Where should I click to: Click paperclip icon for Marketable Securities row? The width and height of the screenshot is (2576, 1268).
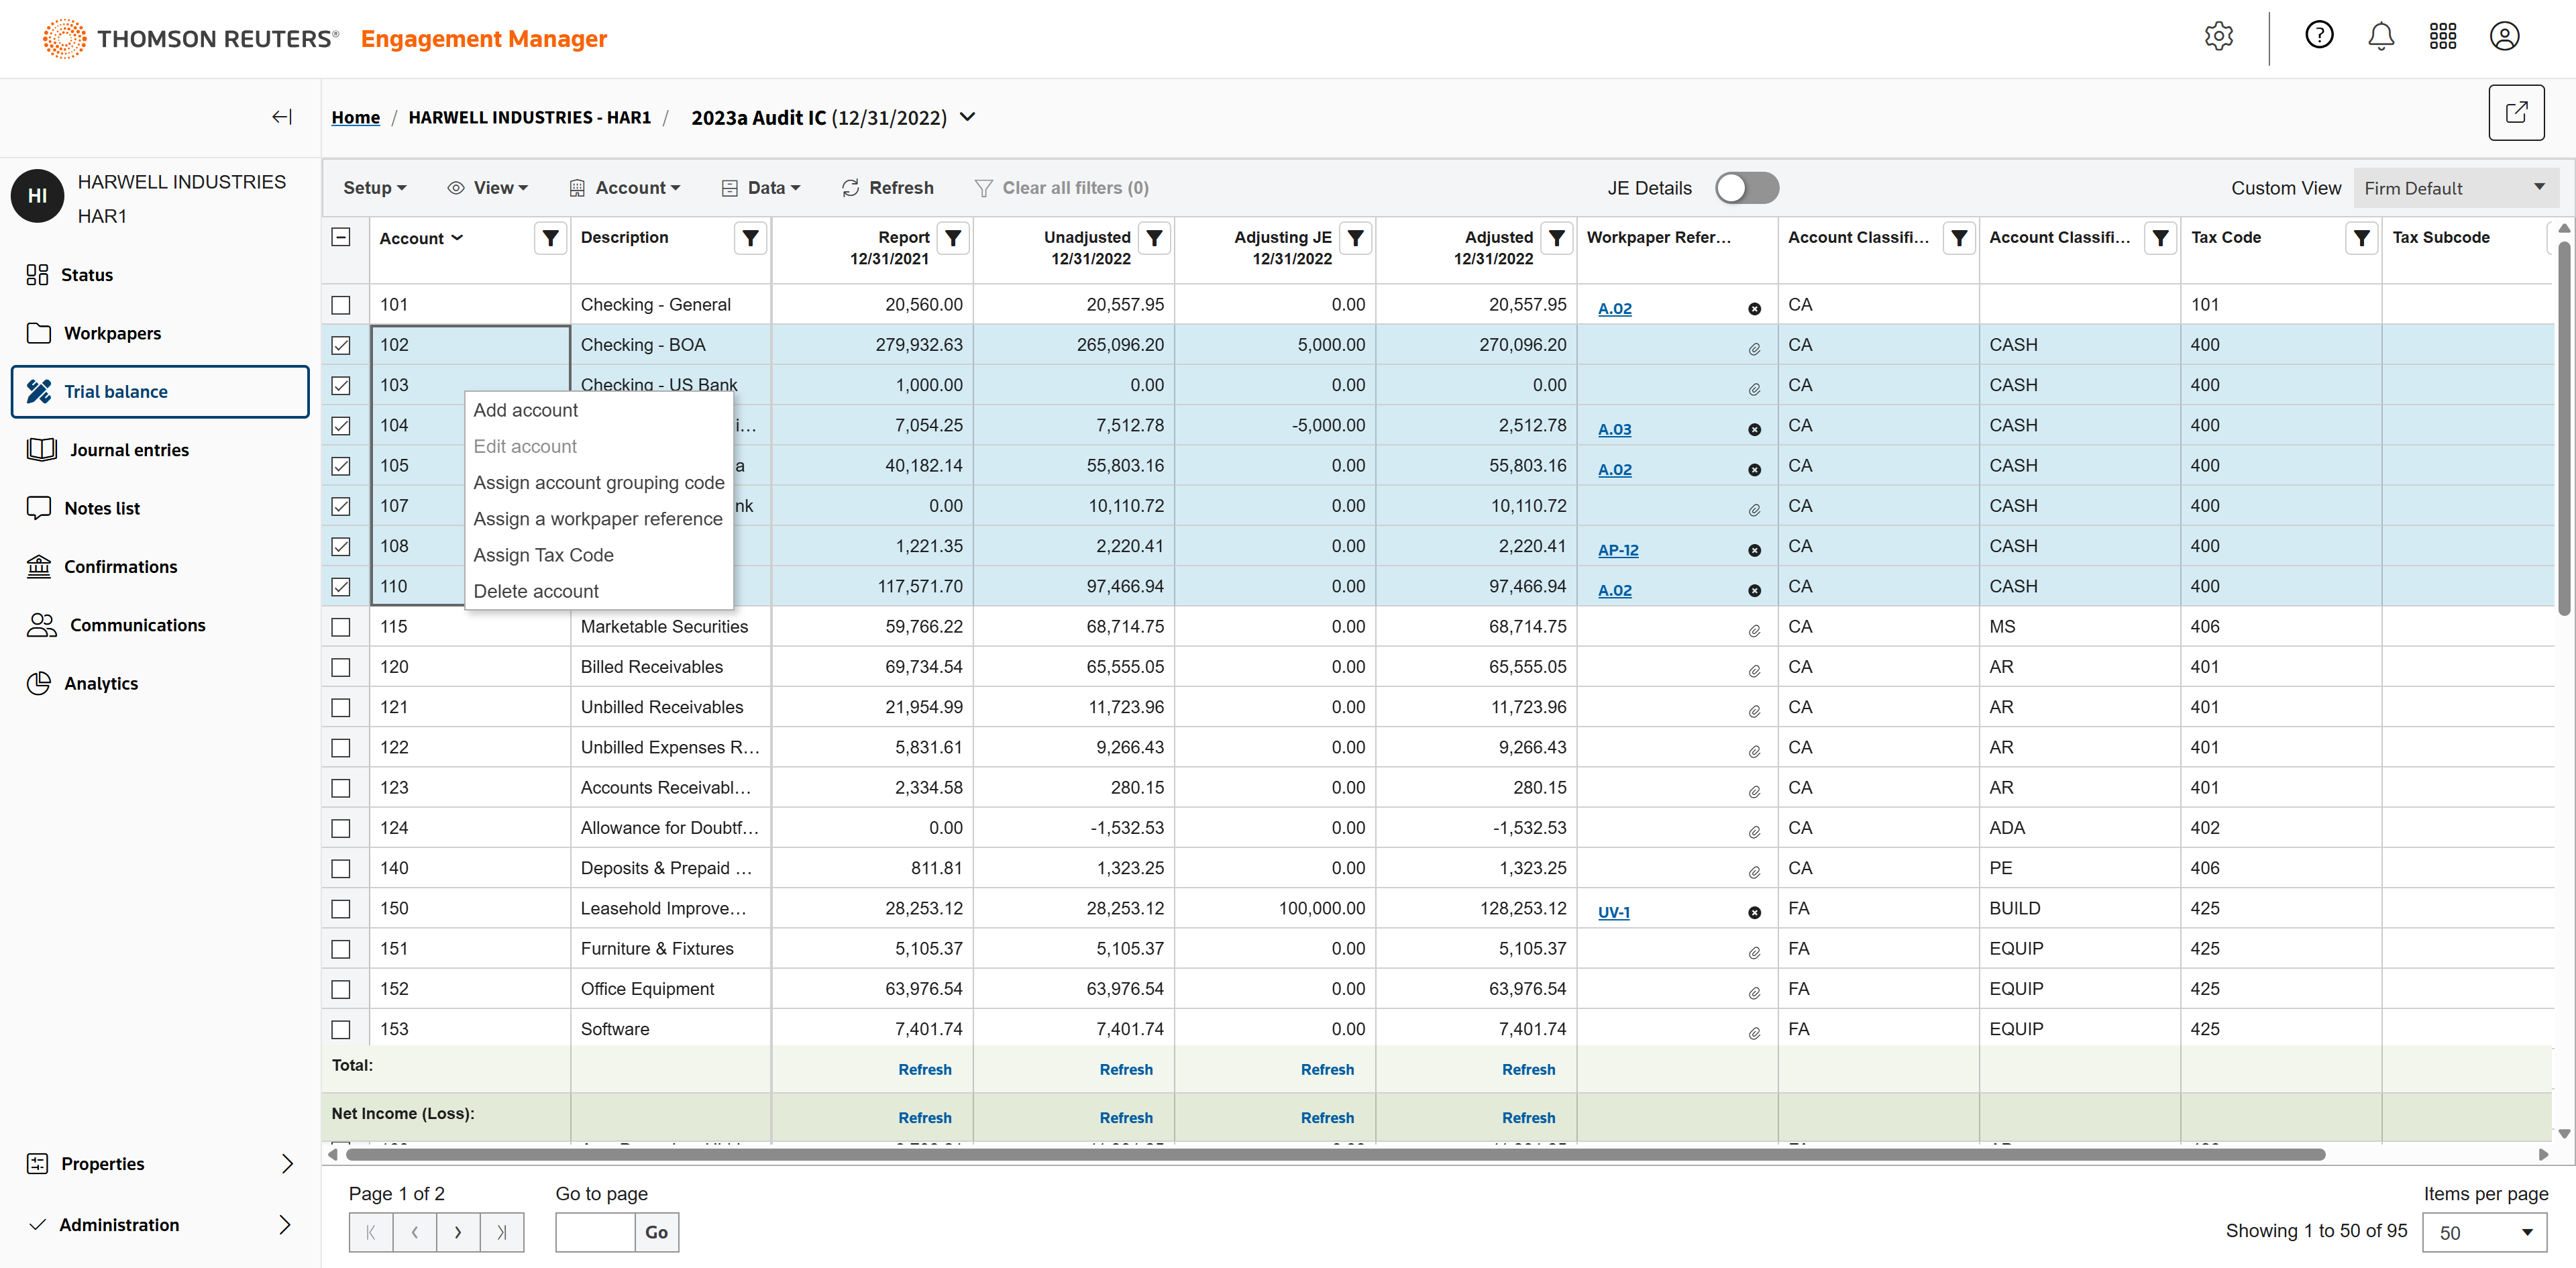click(1754, 631)
